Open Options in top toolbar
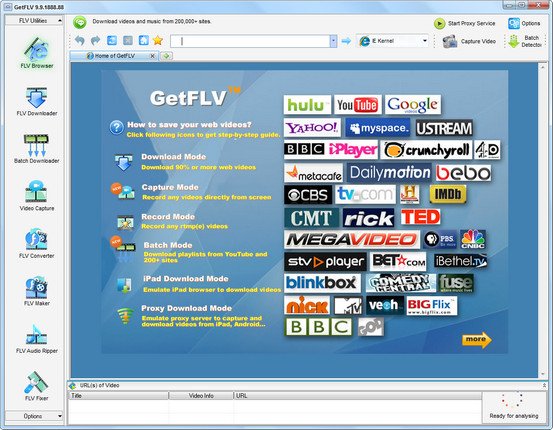 (x=524, y=23)
